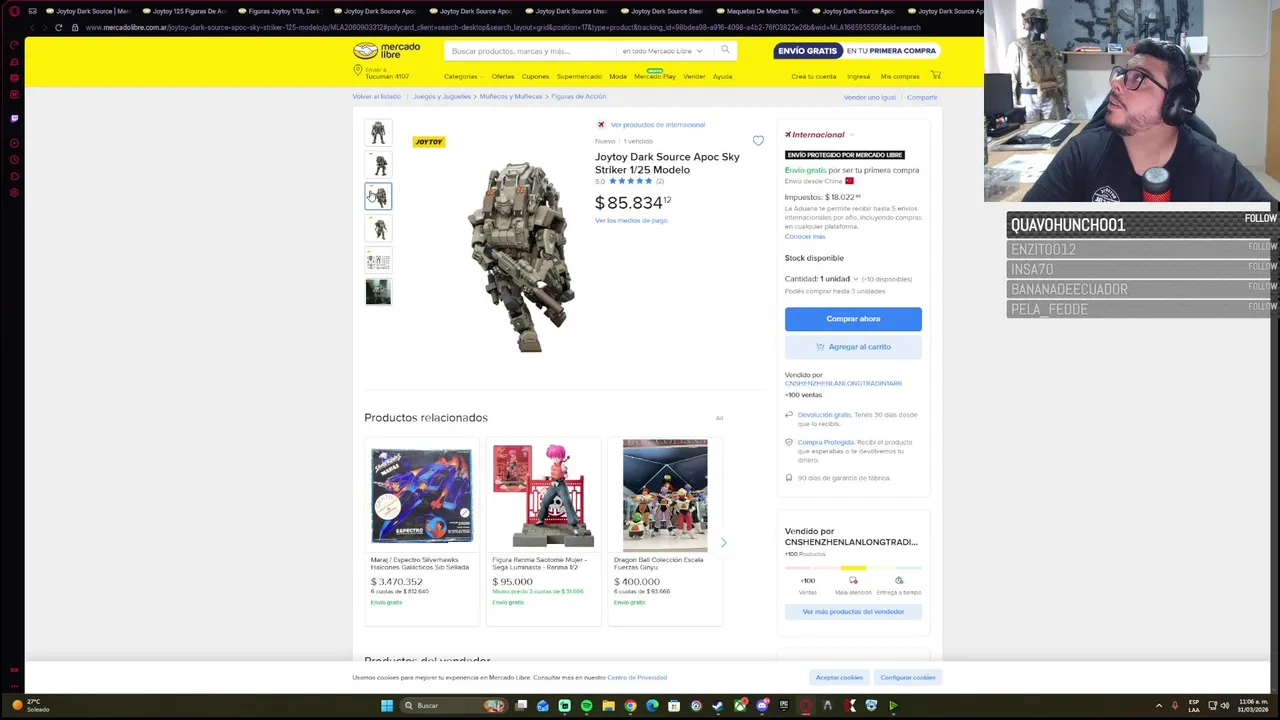Open Xbox app from the taskbar

(740, 705)
